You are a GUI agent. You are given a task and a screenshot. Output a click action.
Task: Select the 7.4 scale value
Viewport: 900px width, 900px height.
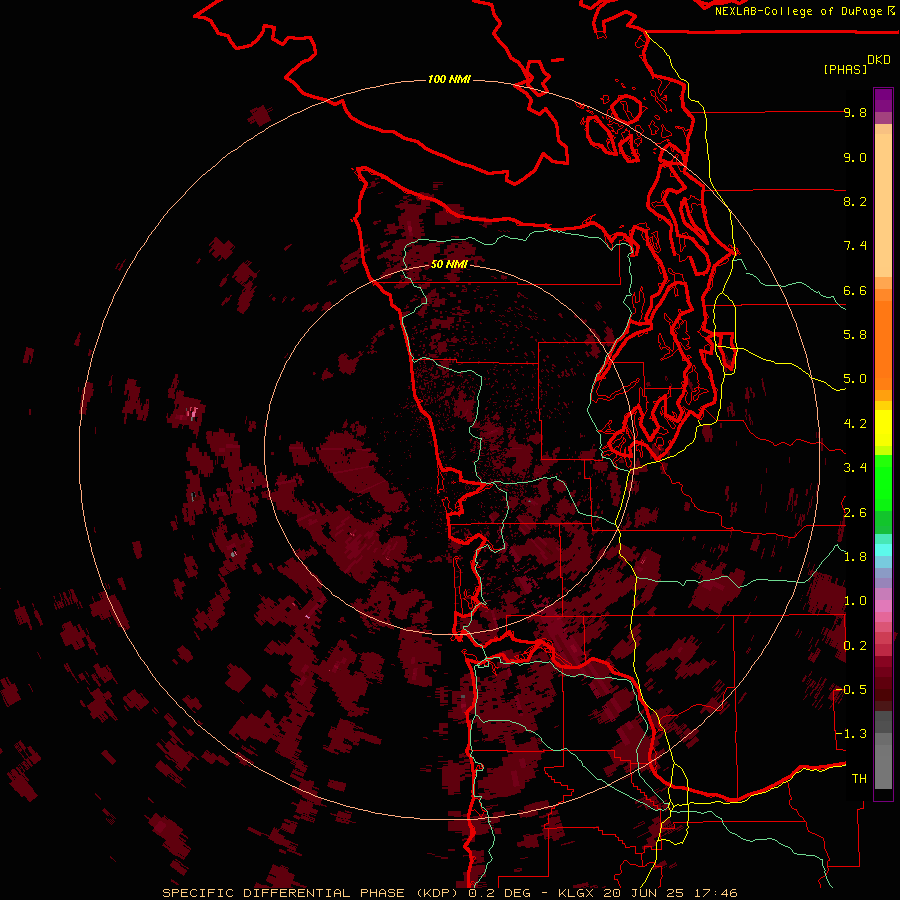click(x=855, y=246)
